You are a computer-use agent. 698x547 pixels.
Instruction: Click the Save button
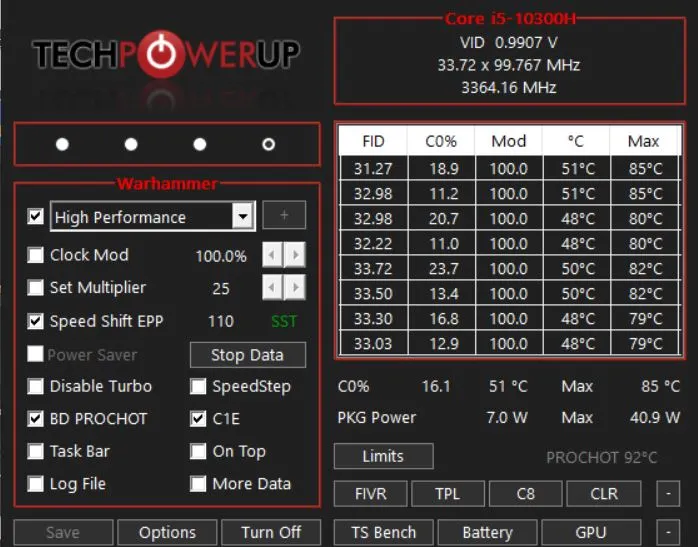coord(63,532)
